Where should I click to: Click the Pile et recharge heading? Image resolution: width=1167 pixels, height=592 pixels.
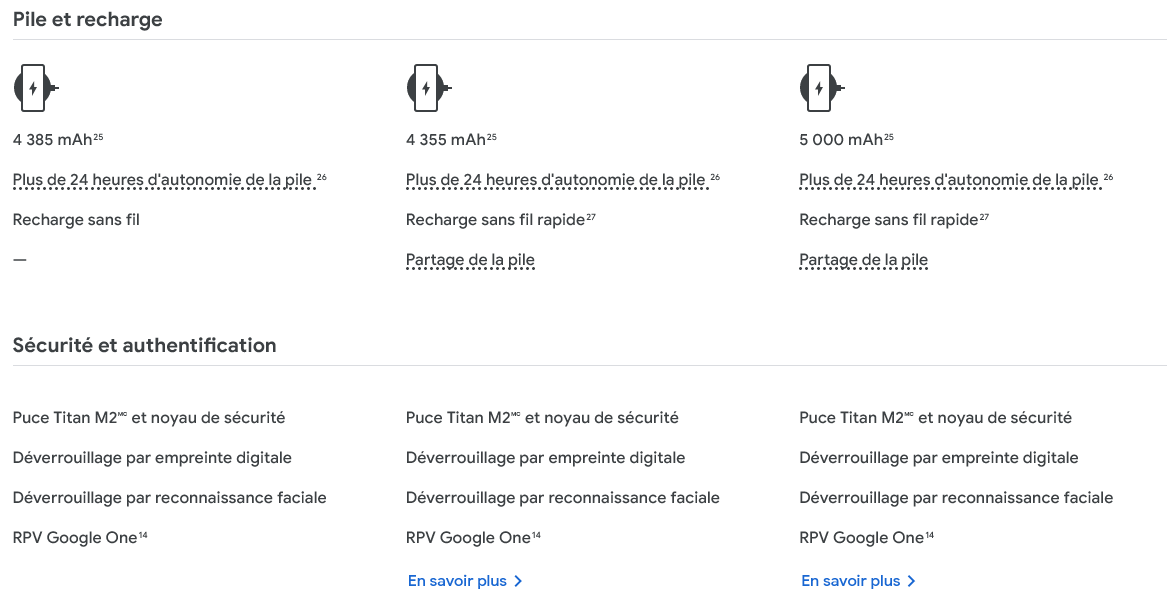coord(88,19)
